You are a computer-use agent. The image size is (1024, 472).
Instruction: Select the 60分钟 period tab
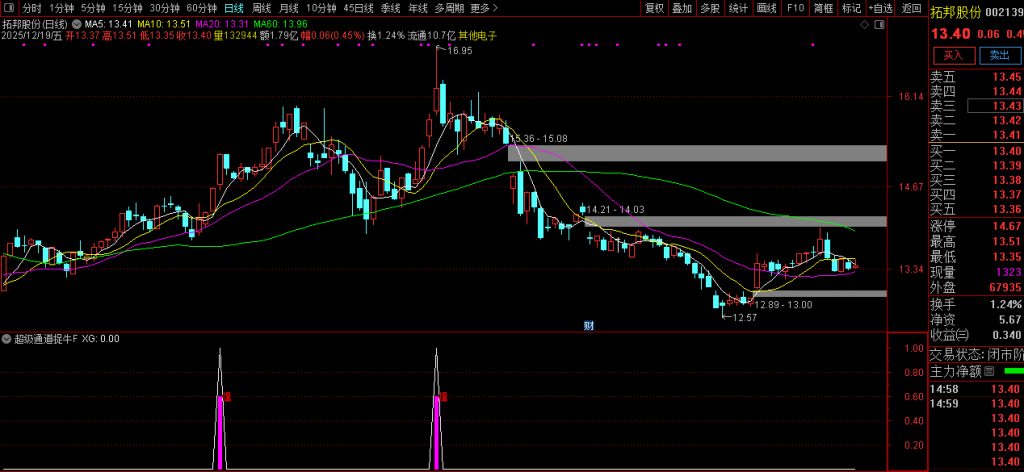(x=201, y=8)
